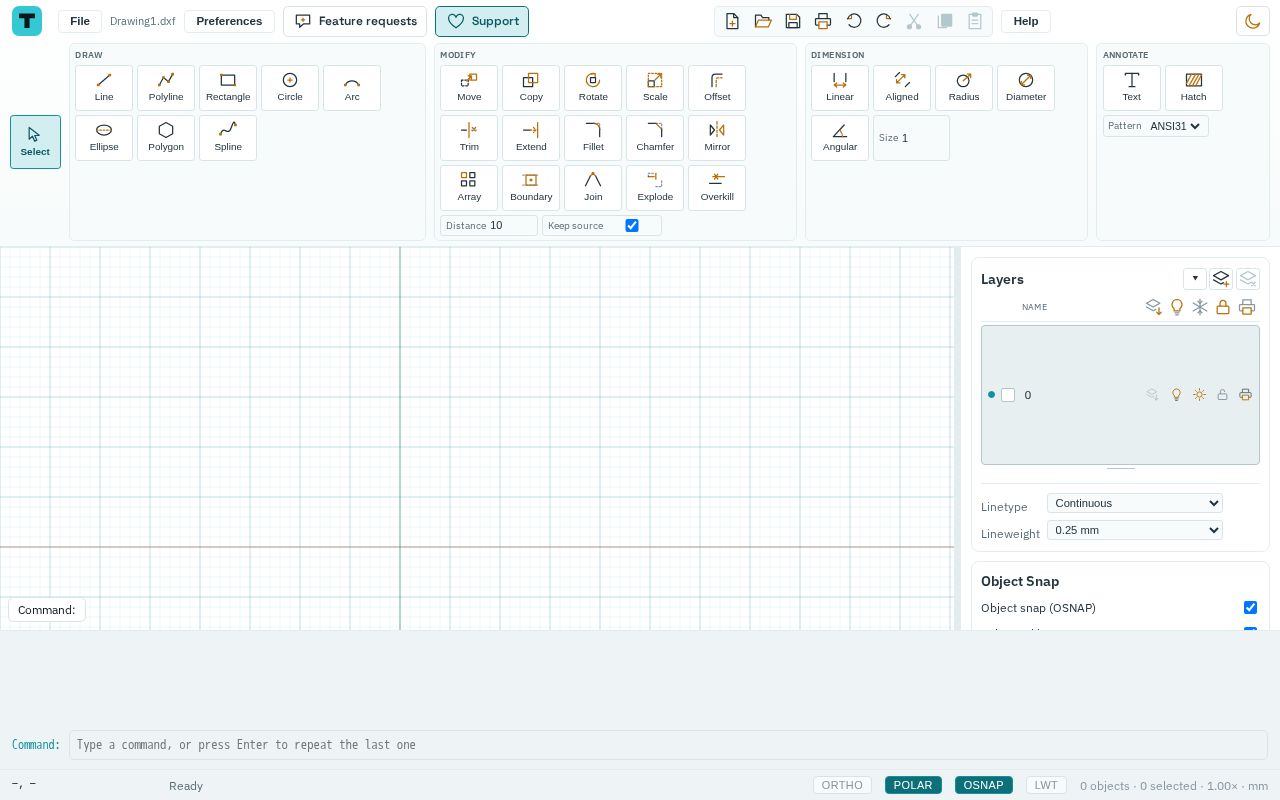
Task: Toggle layer 0 print icon
Action: tap(1245, 395)
